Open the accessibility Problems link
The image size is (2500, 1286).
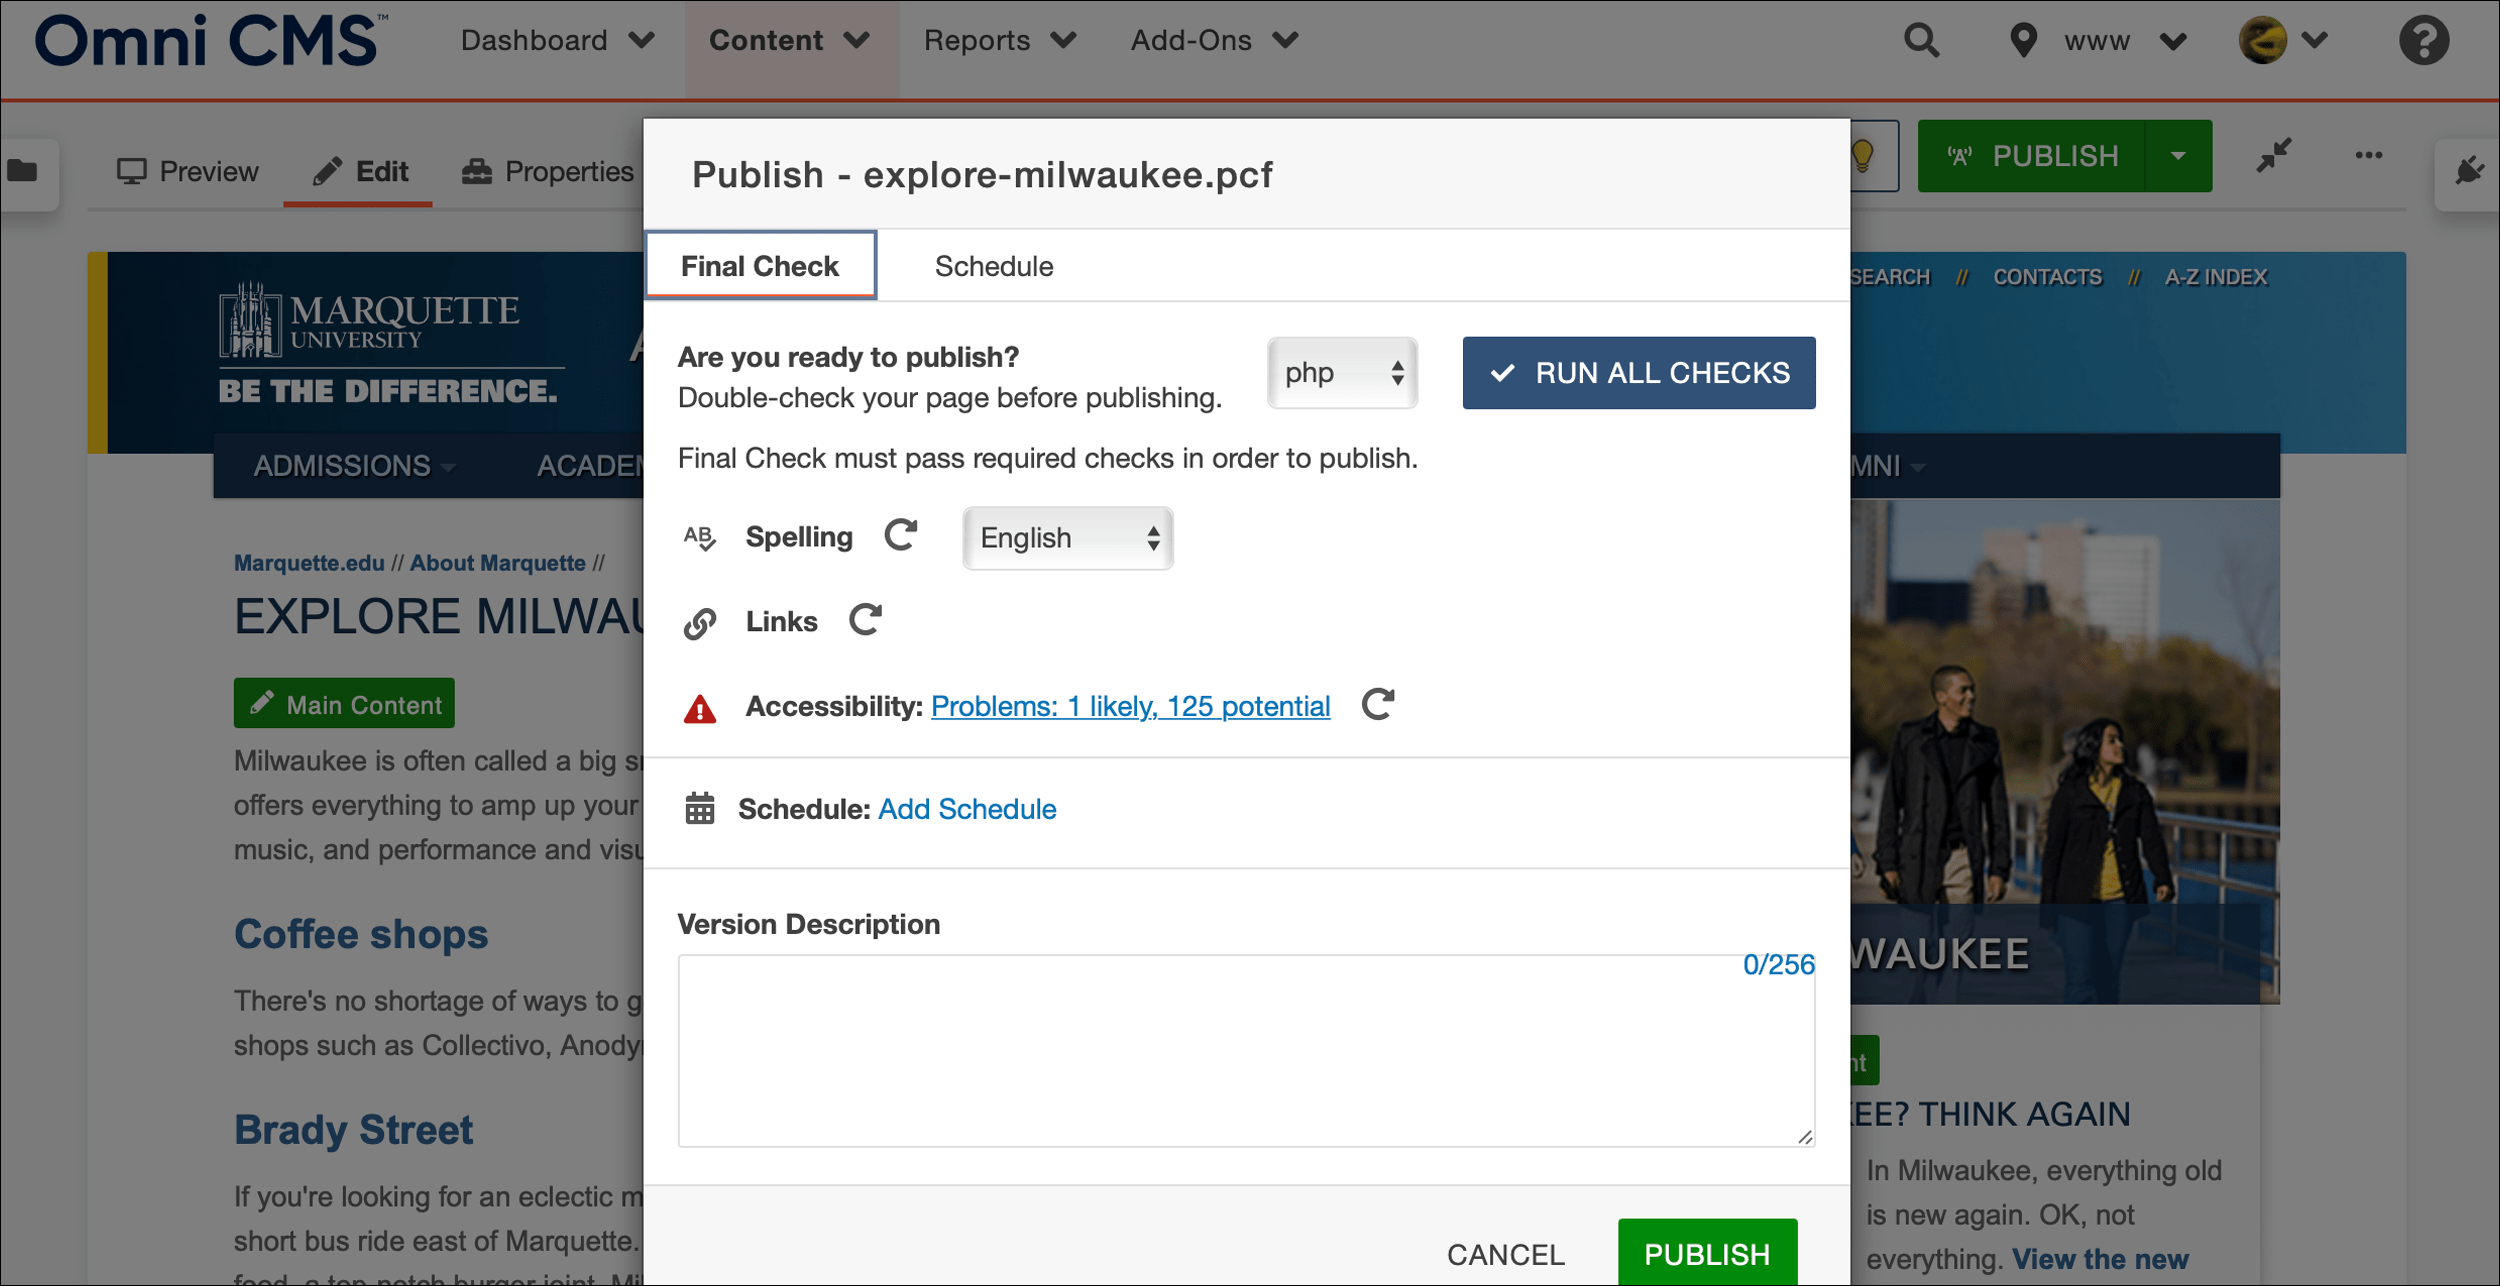tap(1130, 706)
